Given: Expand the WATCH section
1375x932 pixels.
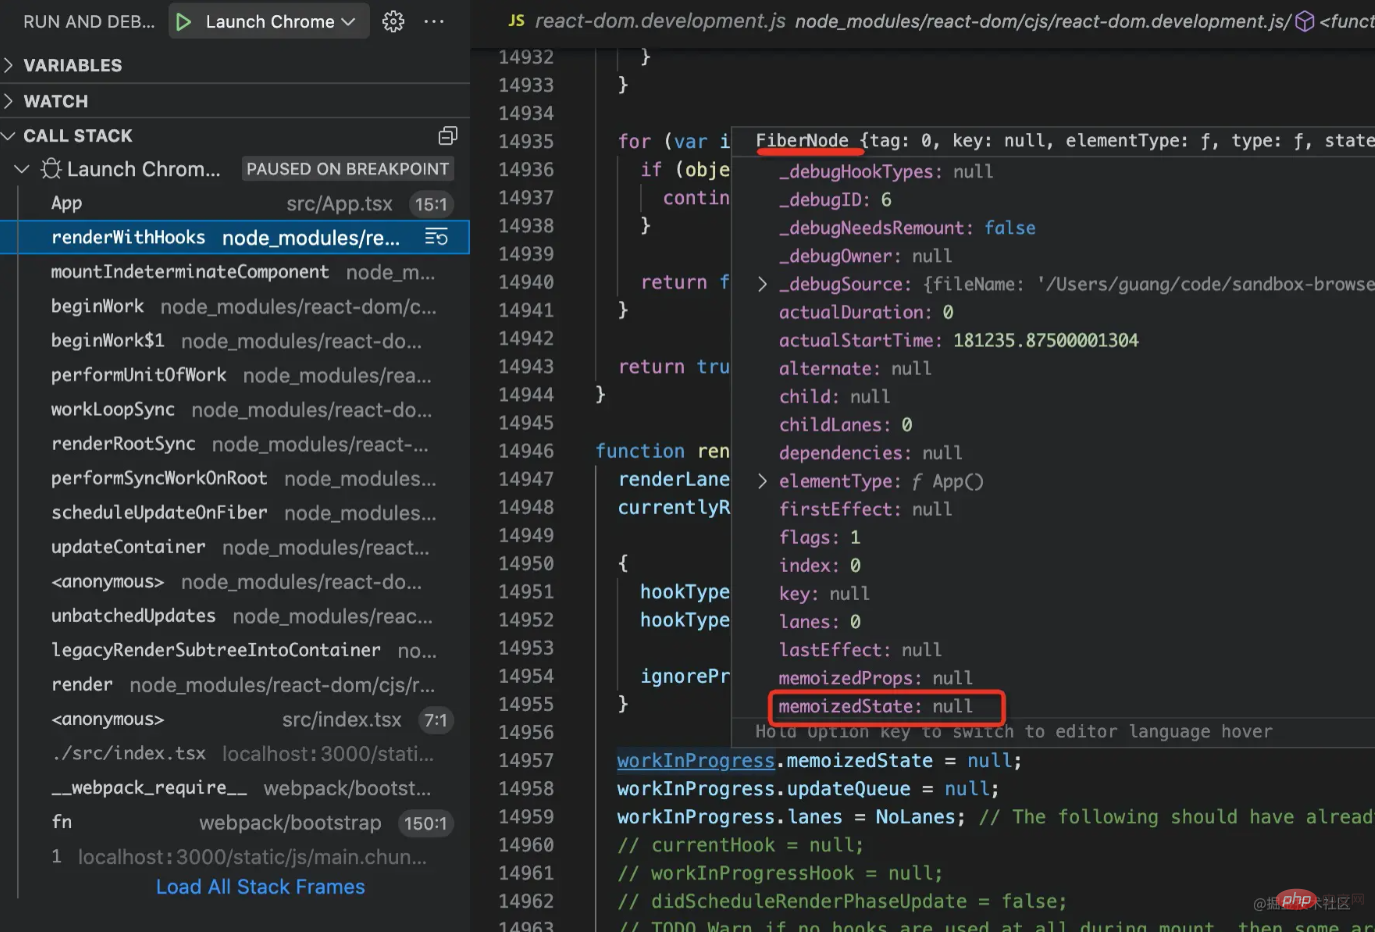Looking at the screenshot, I should 56,101.
